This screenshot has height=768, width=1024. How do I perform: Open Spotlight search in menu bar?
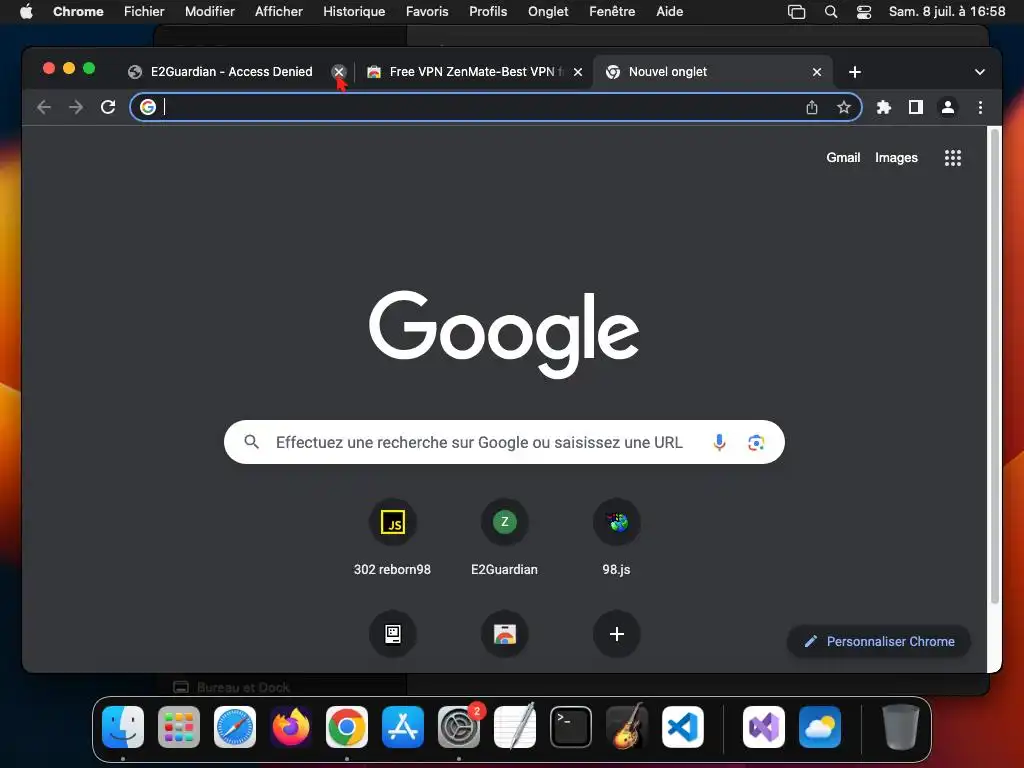coord(831,12)
